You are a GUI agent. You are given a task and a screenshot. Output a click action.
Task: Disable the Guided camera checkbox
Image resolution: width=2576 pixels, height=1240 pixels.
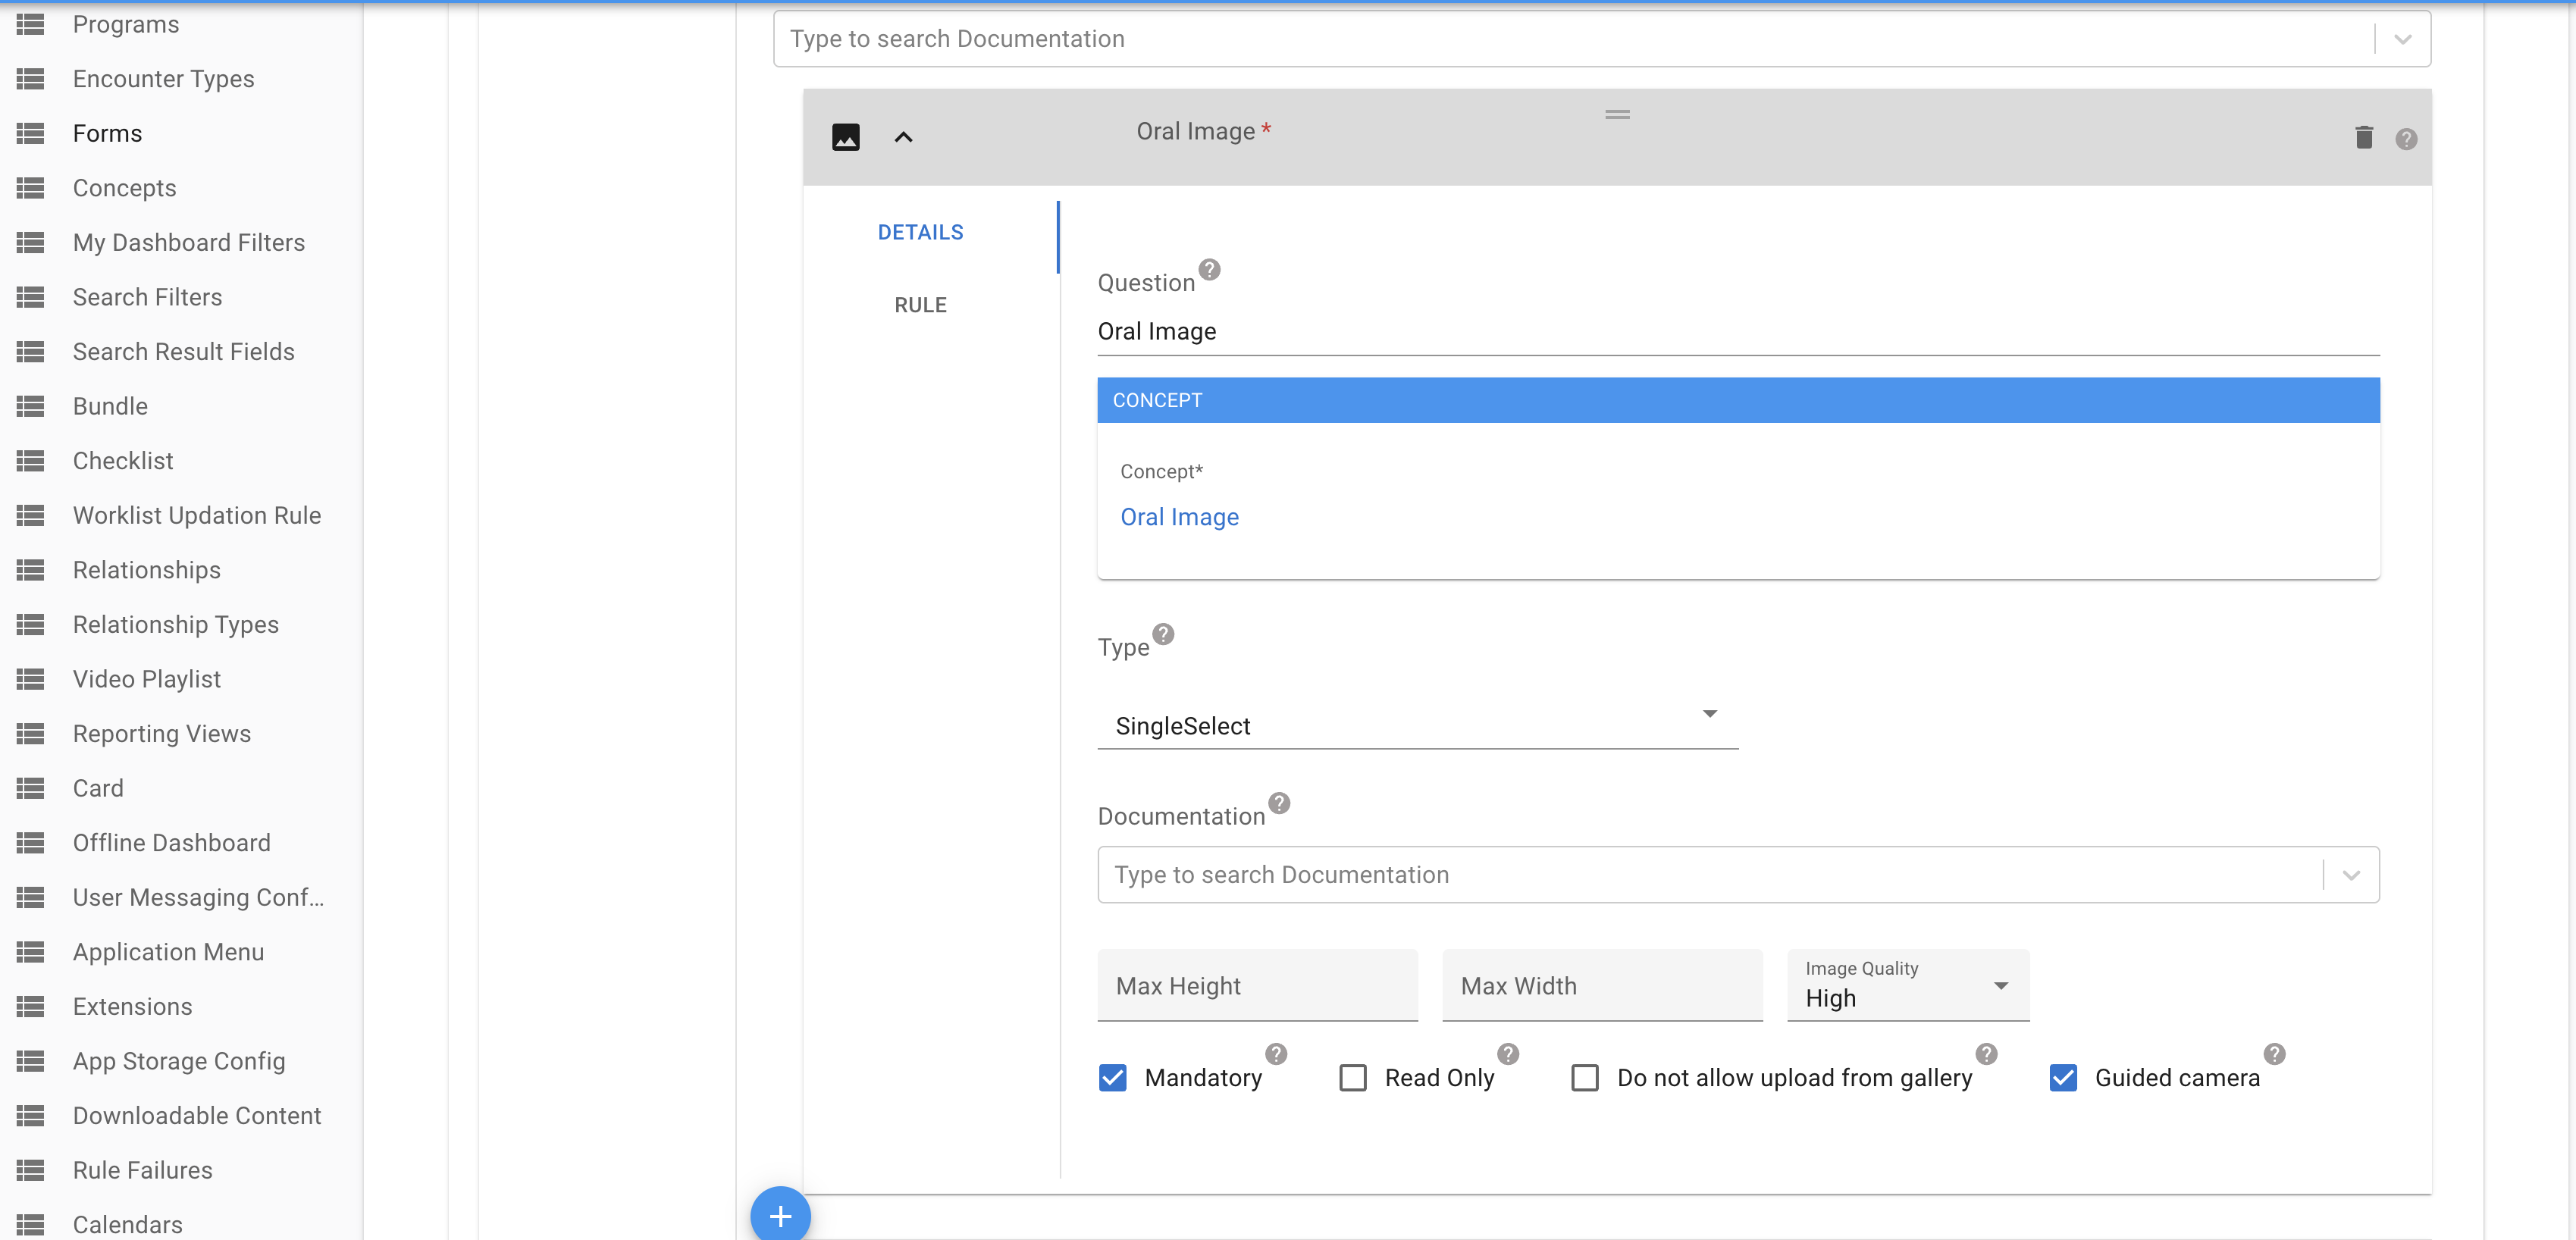[2063, 1078]
